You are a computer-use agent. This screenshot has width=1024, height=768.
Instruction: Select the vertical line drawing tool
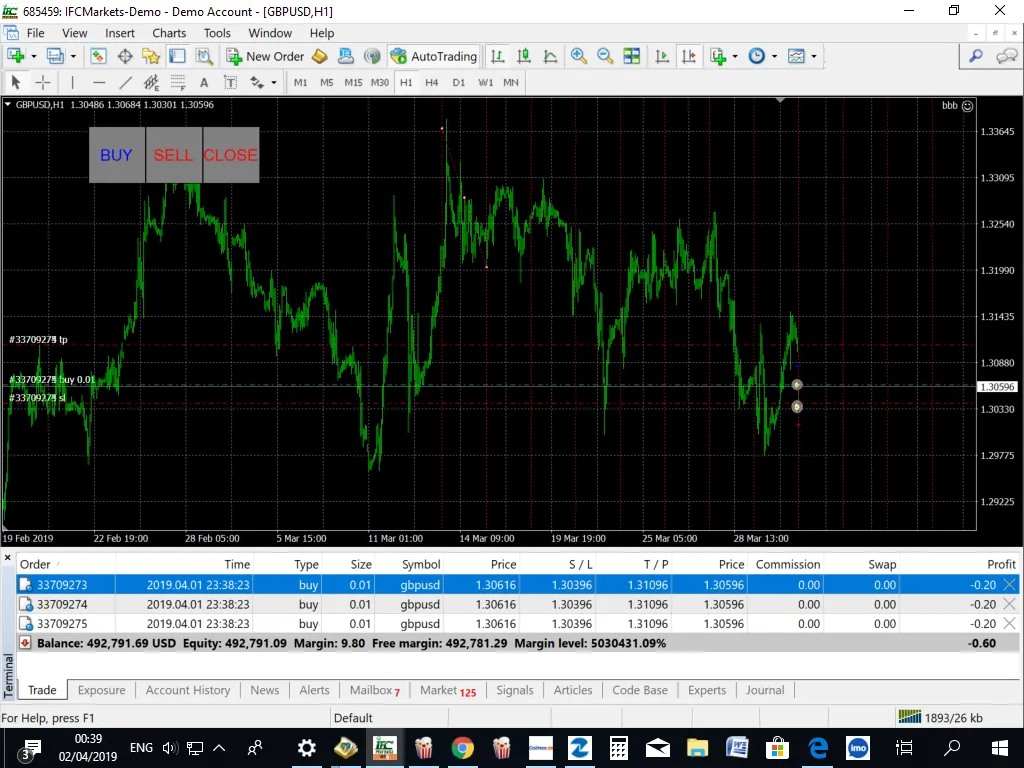click(72, 82)
